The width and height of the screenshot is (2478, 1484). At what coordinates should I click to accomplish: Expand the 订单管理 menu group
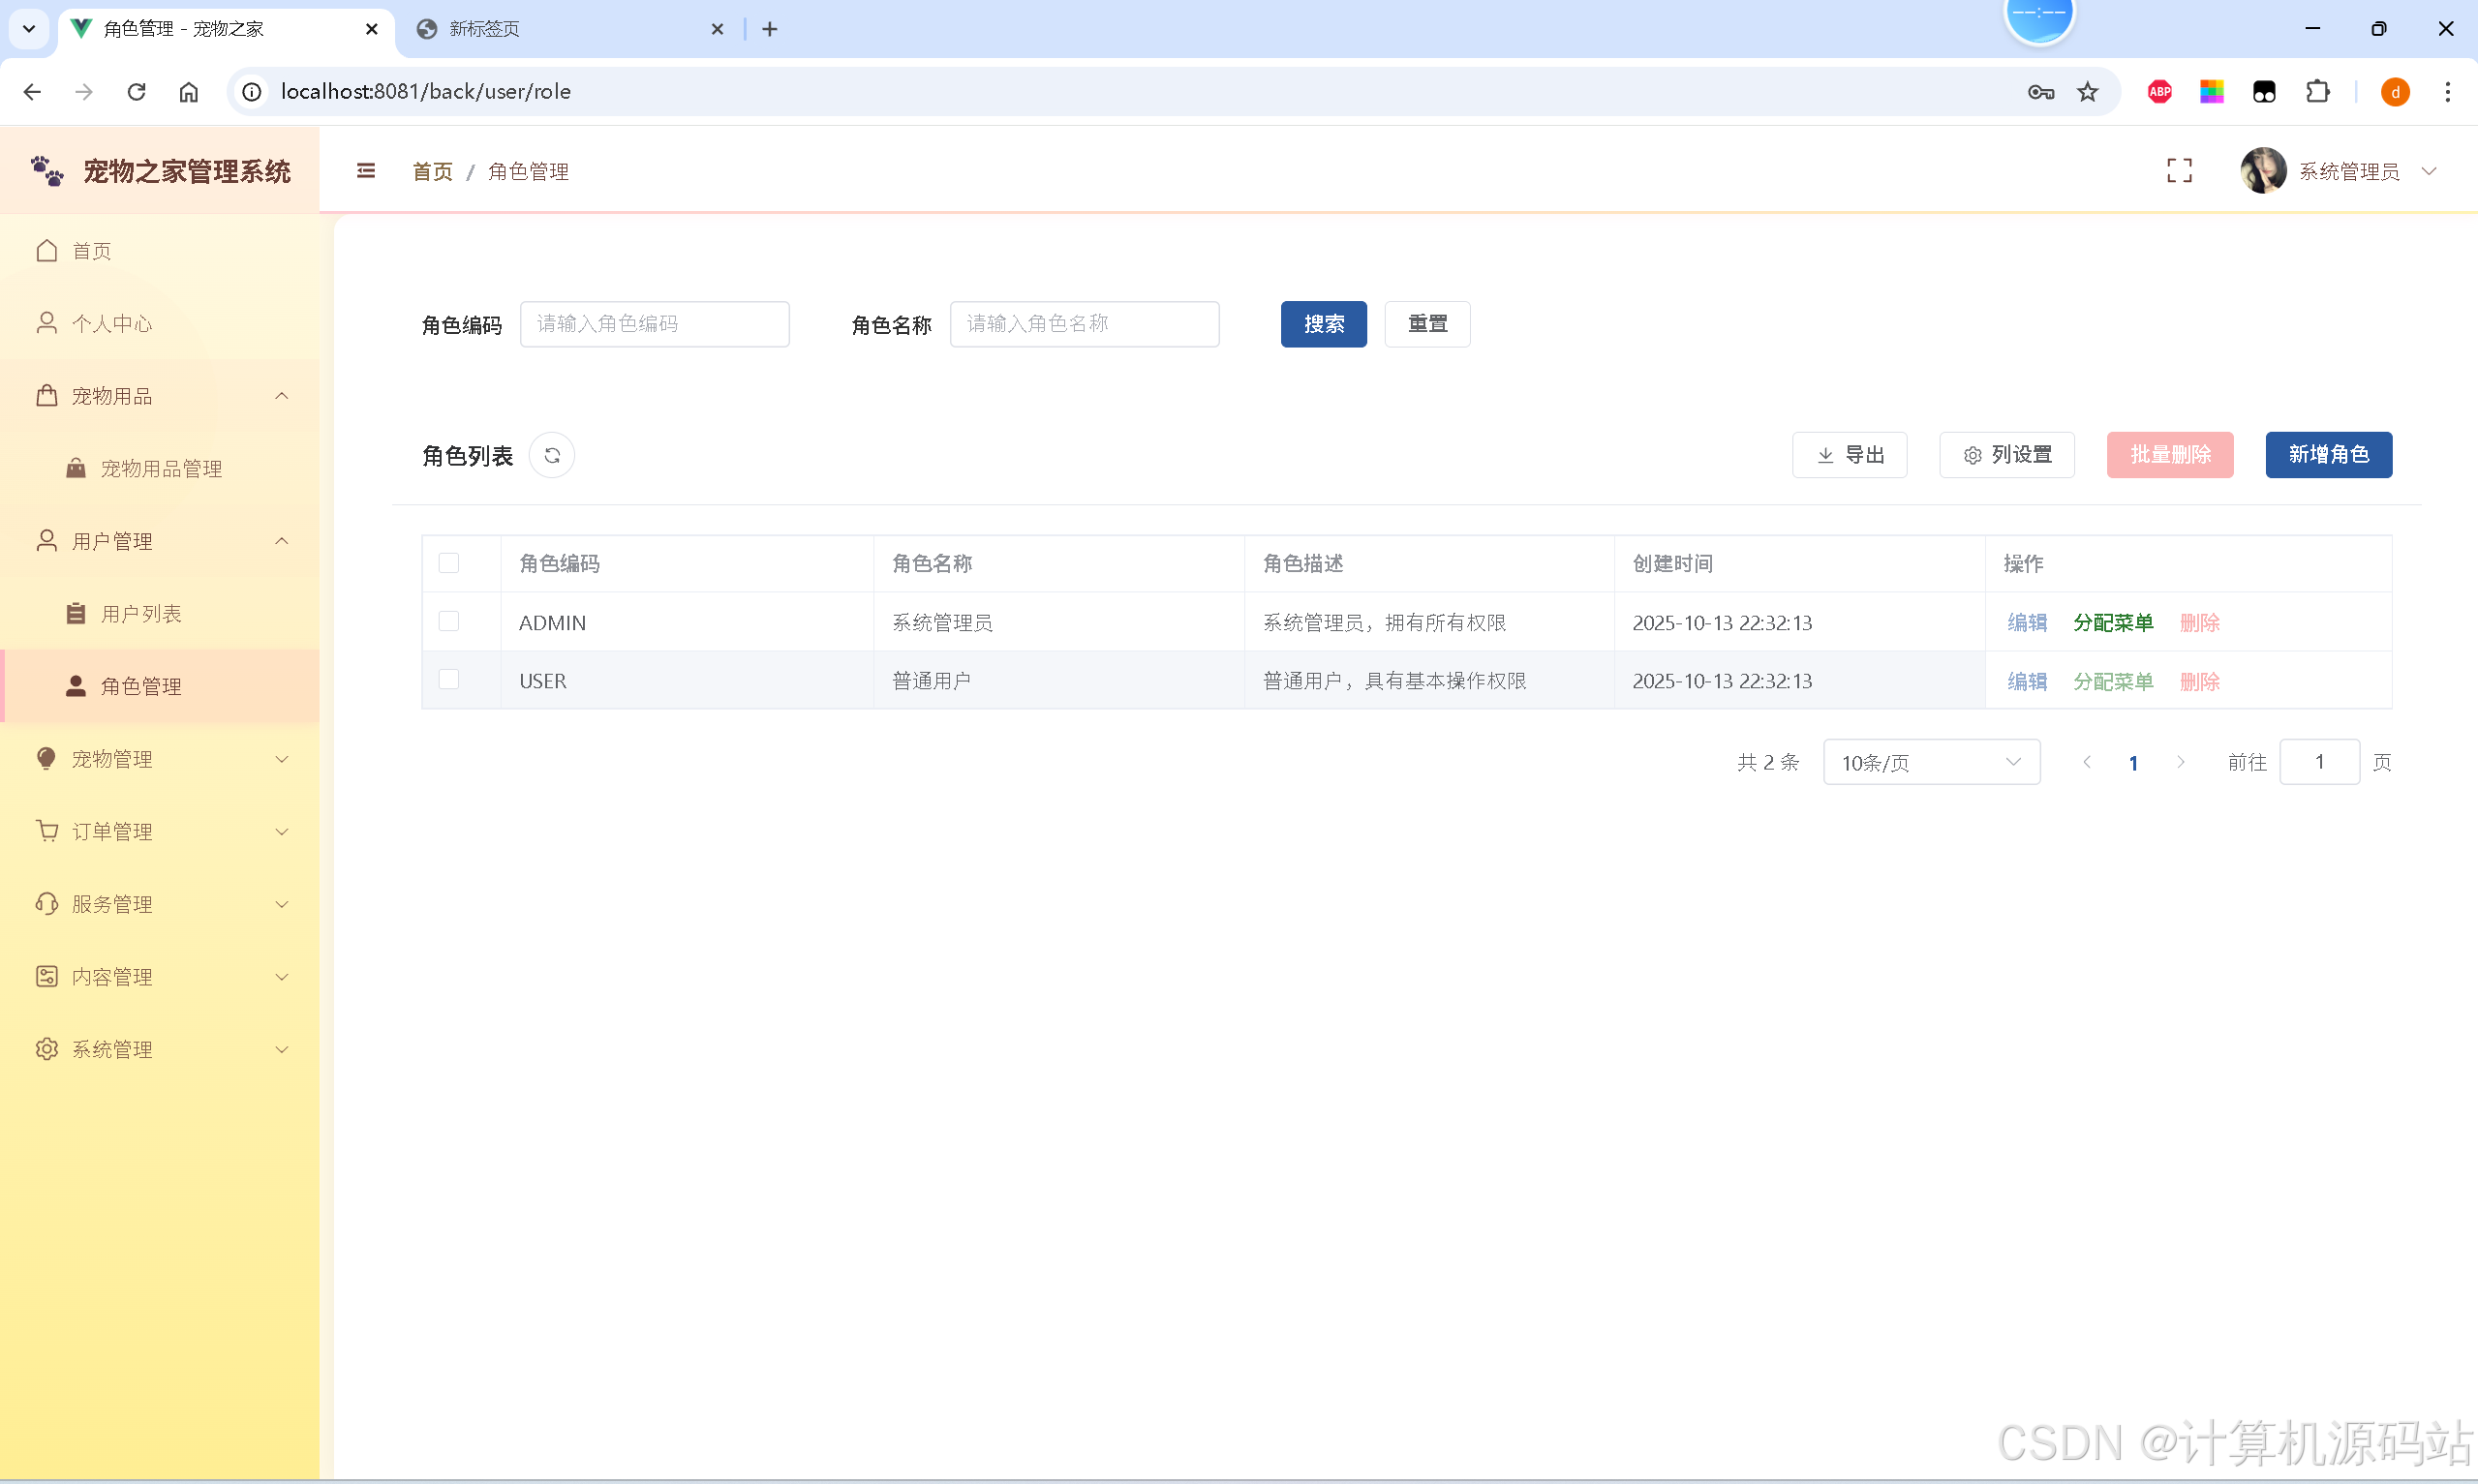160,831
